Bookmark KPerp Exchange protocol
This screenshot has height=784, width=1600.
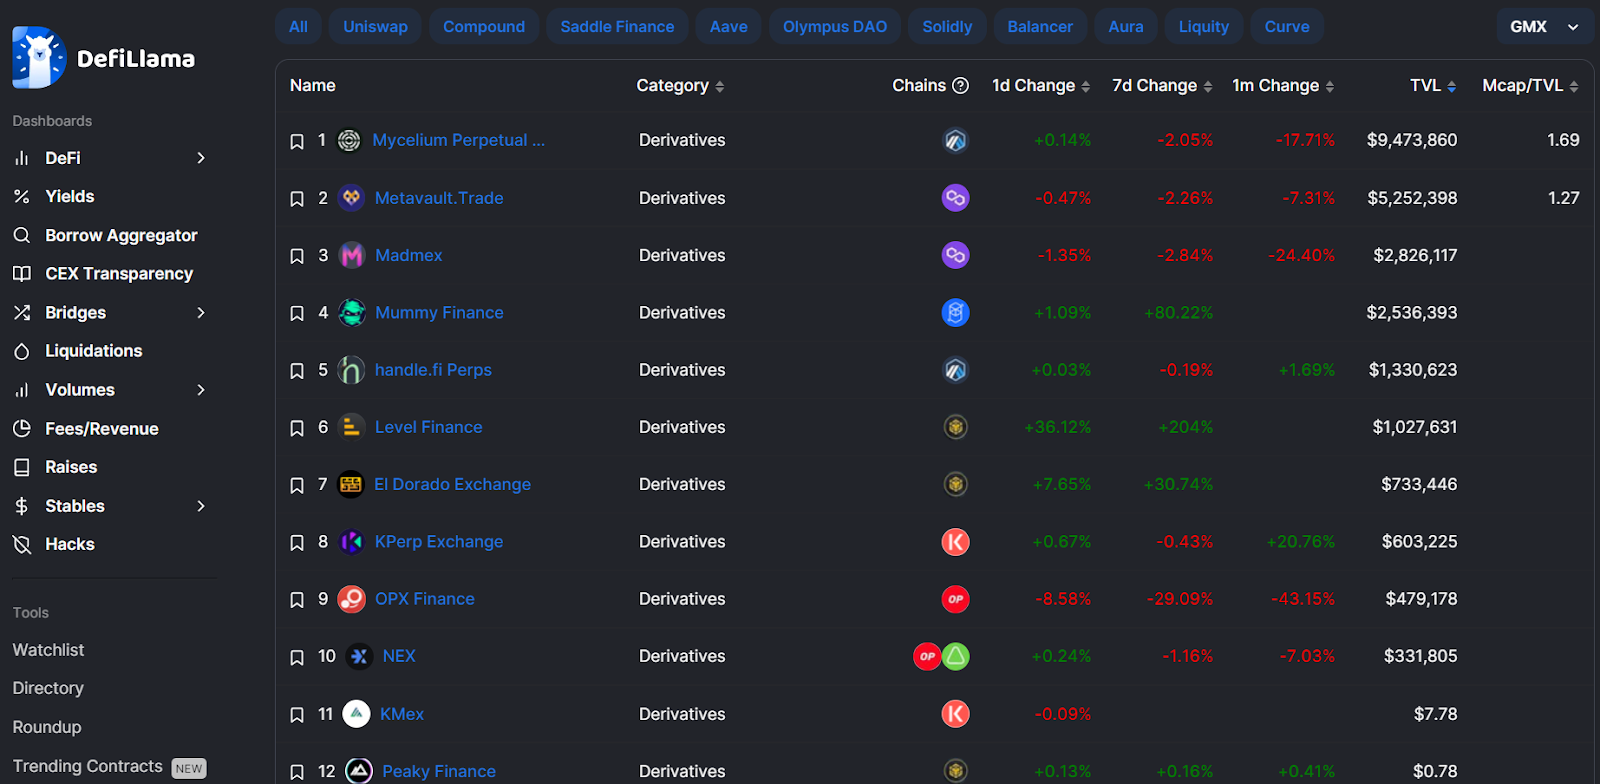point(297,542)
